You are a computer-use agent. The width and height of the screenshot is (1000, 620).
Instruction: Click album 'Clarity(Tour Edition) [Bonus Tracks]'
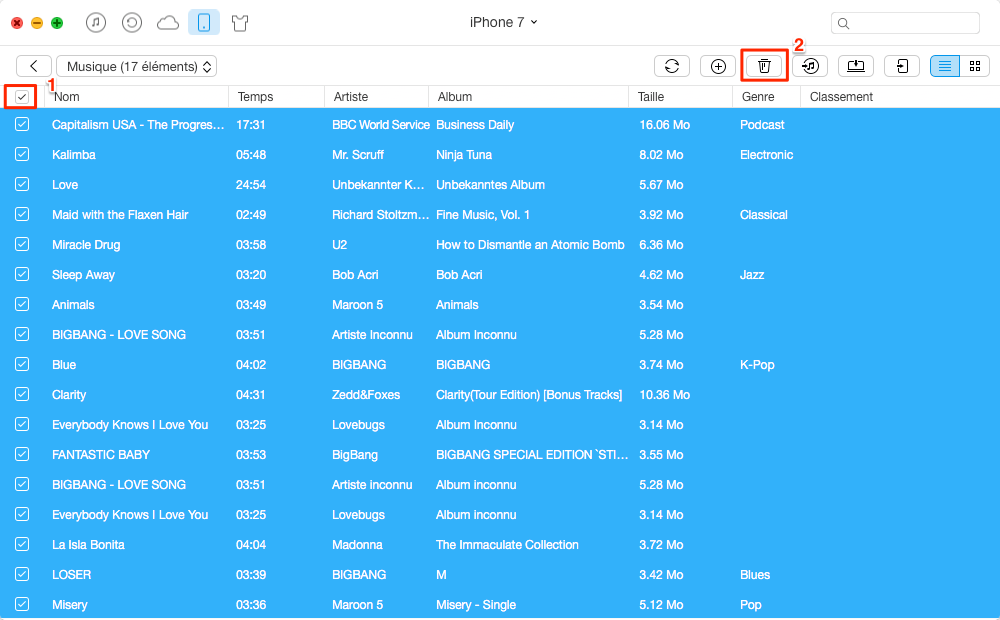click(x=529, y=395)
